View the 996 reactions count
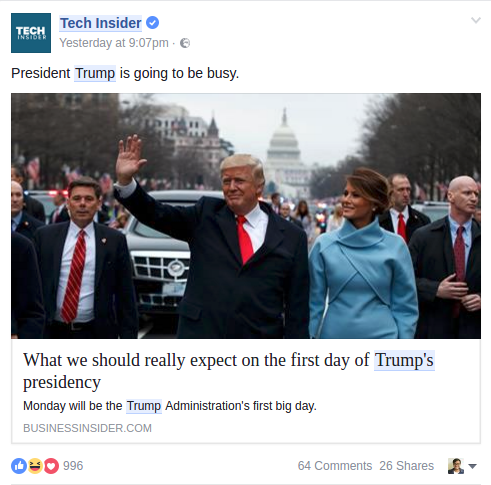 [73, 466]
